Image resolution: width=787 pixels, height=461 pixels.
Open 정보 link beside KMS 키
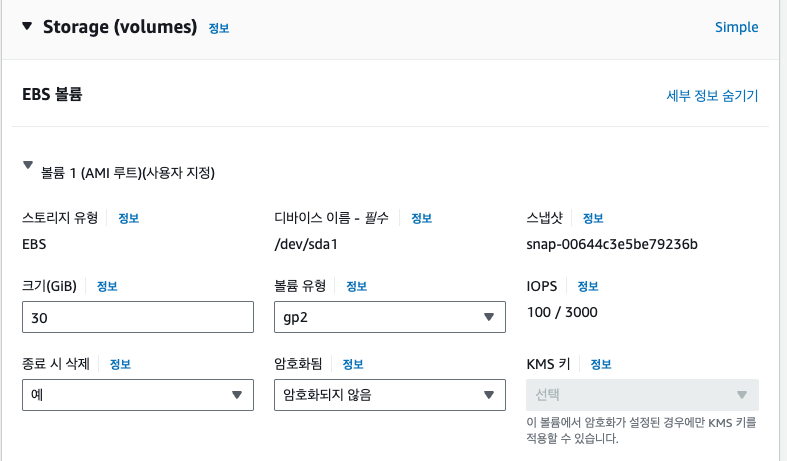pos(601,363)
